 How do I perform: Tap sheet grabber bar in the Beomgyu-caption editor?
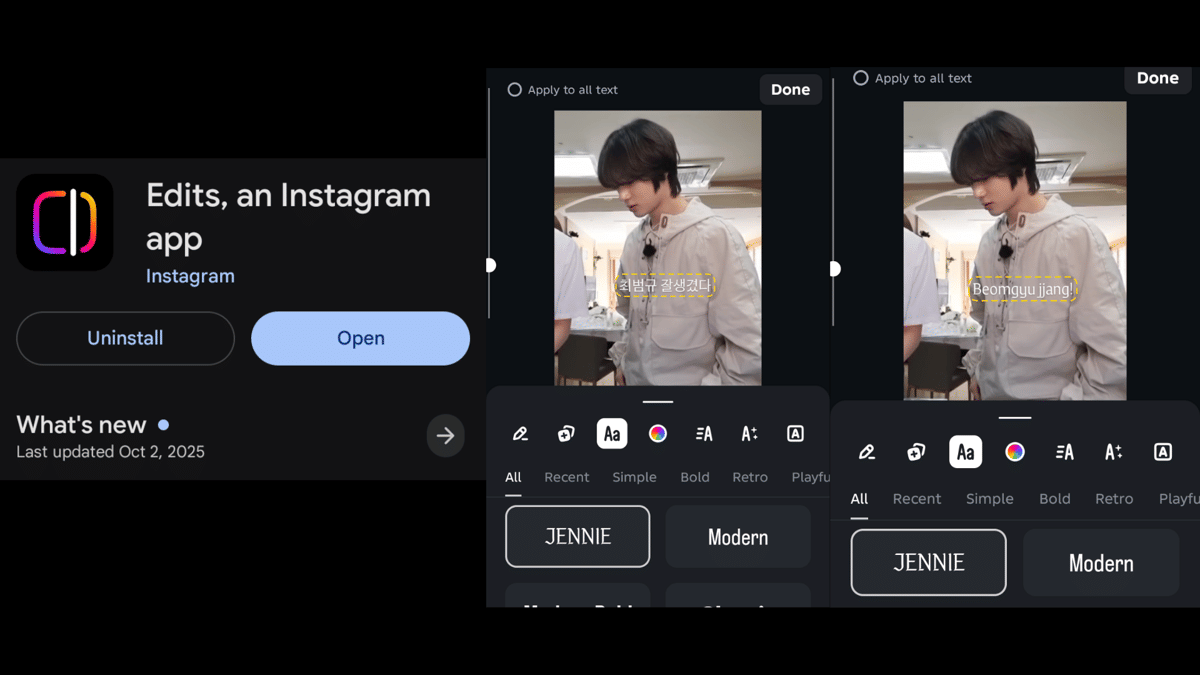coord(1014,417)
